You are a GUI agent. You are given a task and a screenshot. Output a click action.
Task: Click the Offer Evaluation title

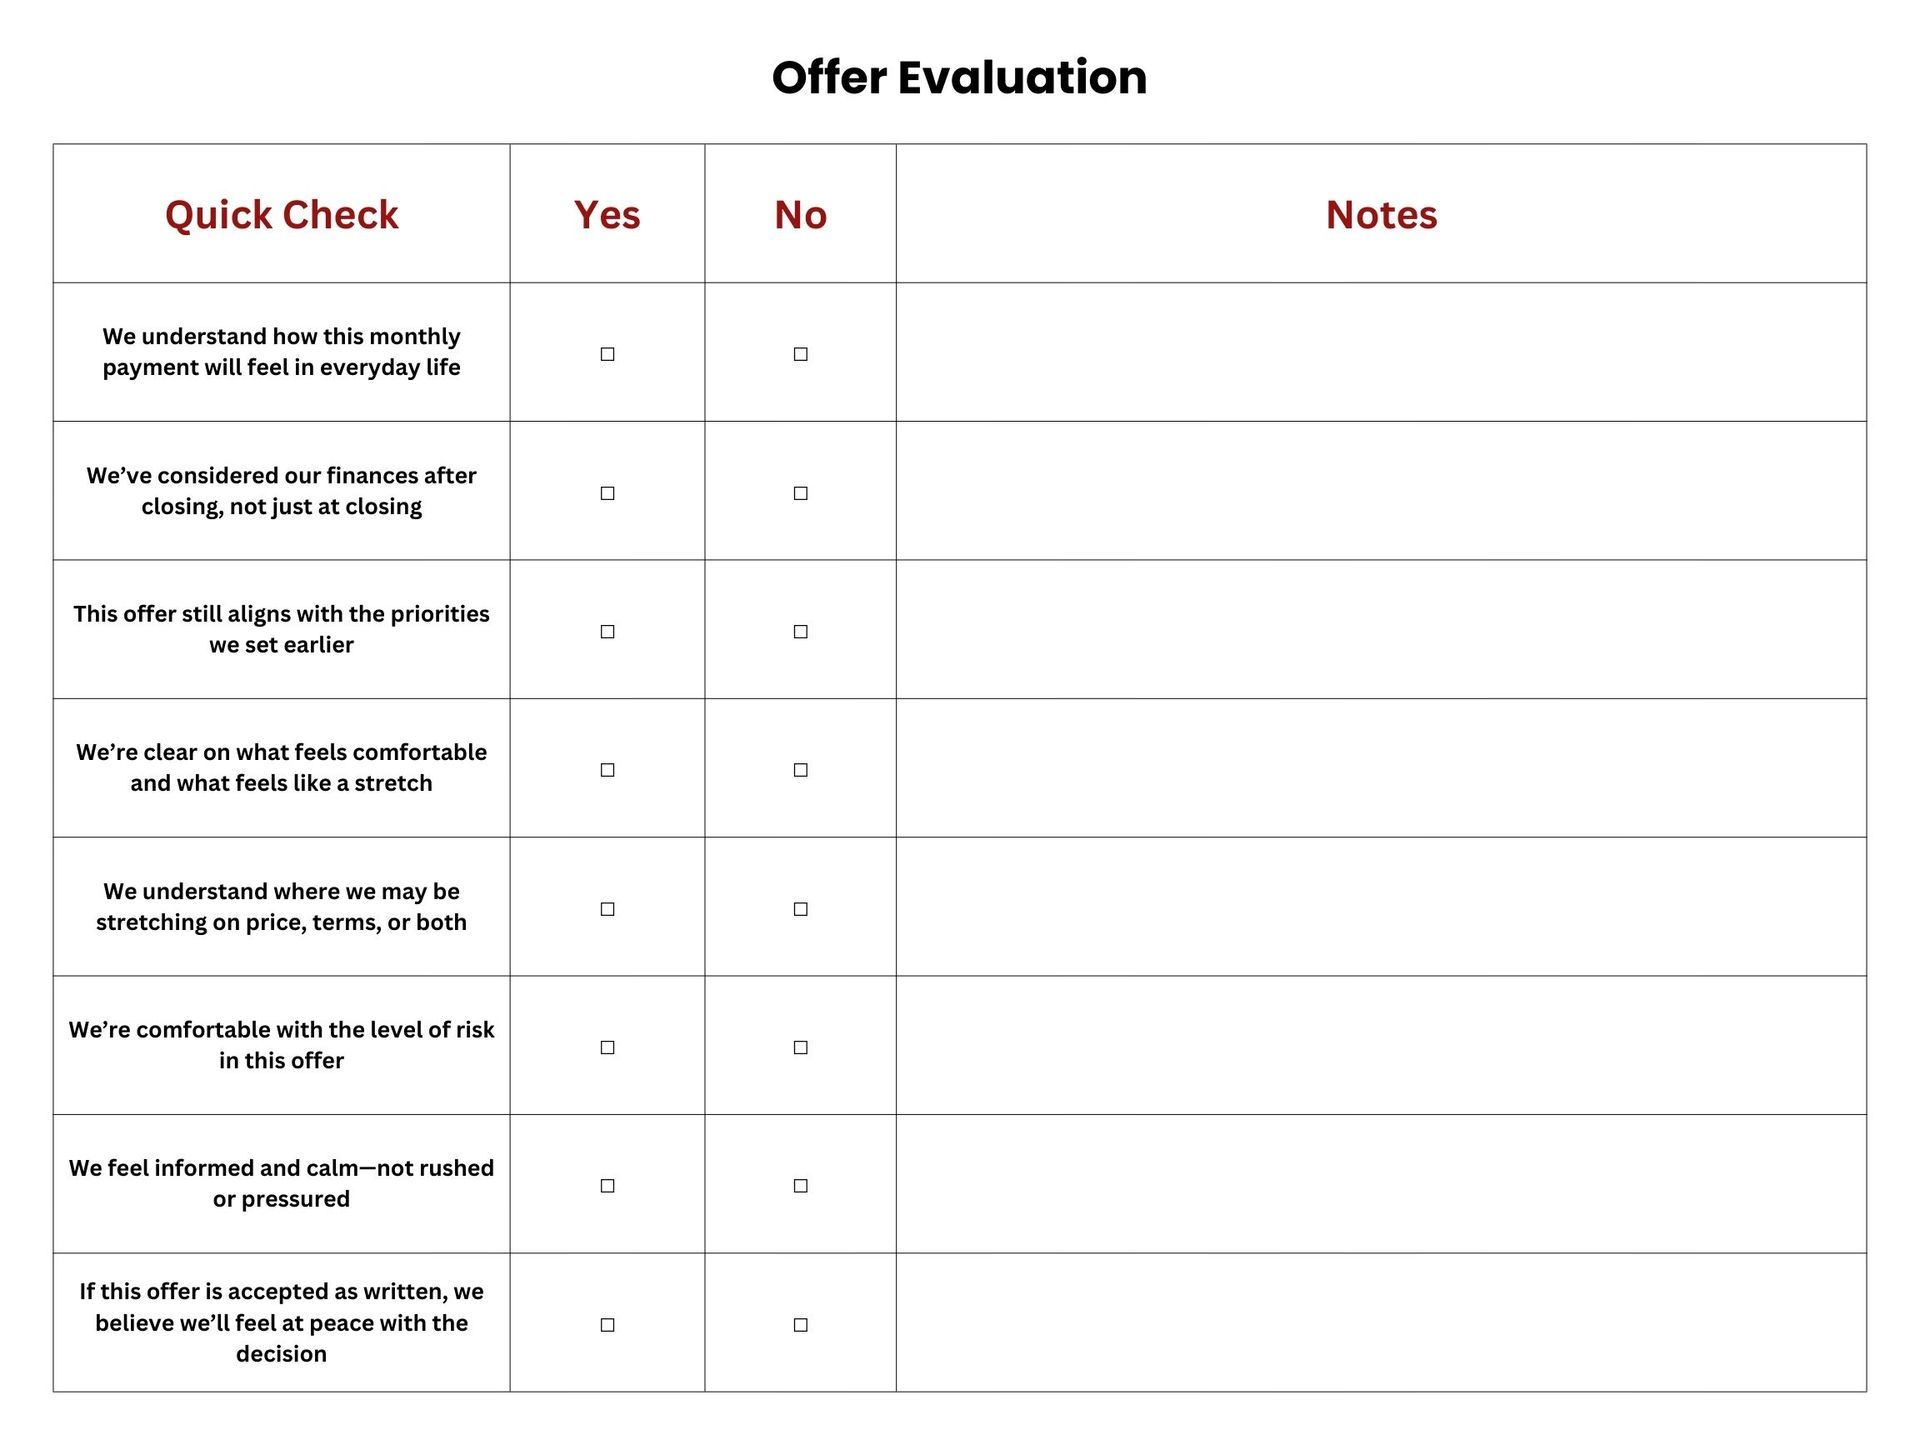[x=959, y=78]
